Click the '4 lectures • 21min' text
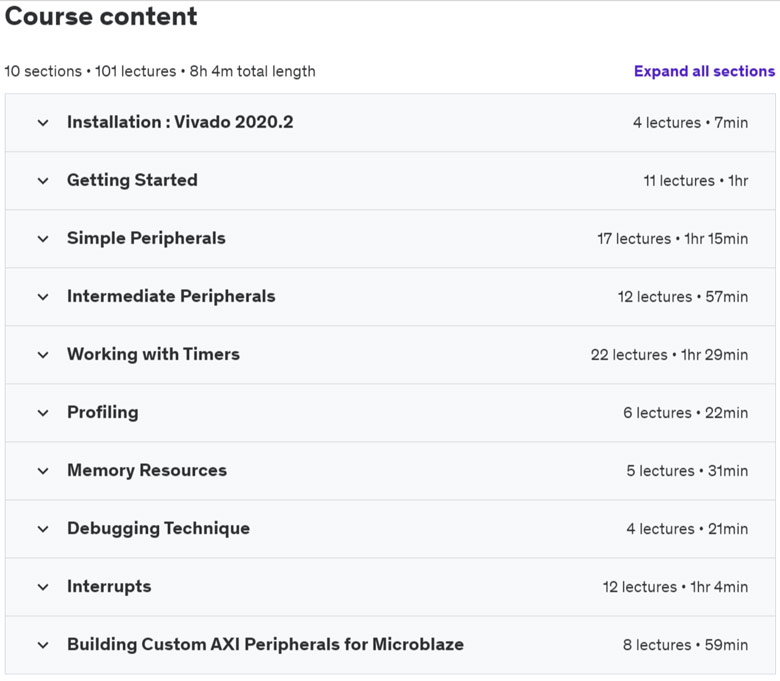Image resolution: width=780 pixels, height=681 pixels. (687, 529)
